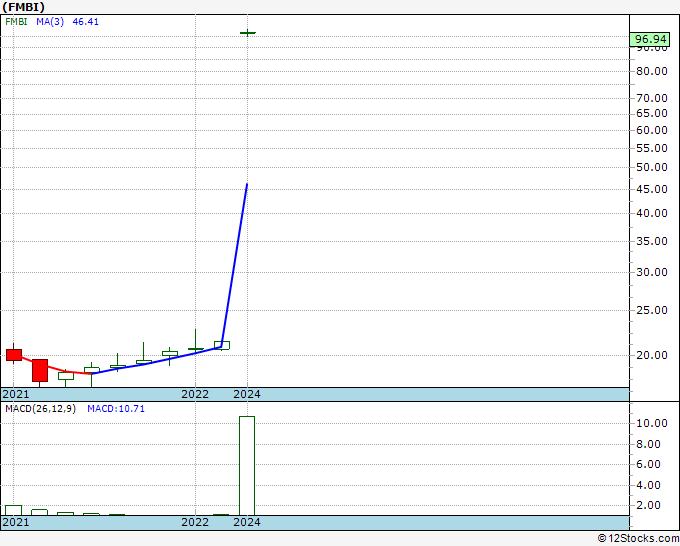Viewport: 680px width, 546px height.
Task: Click the large second red candlestick
Action: point(40,371)
